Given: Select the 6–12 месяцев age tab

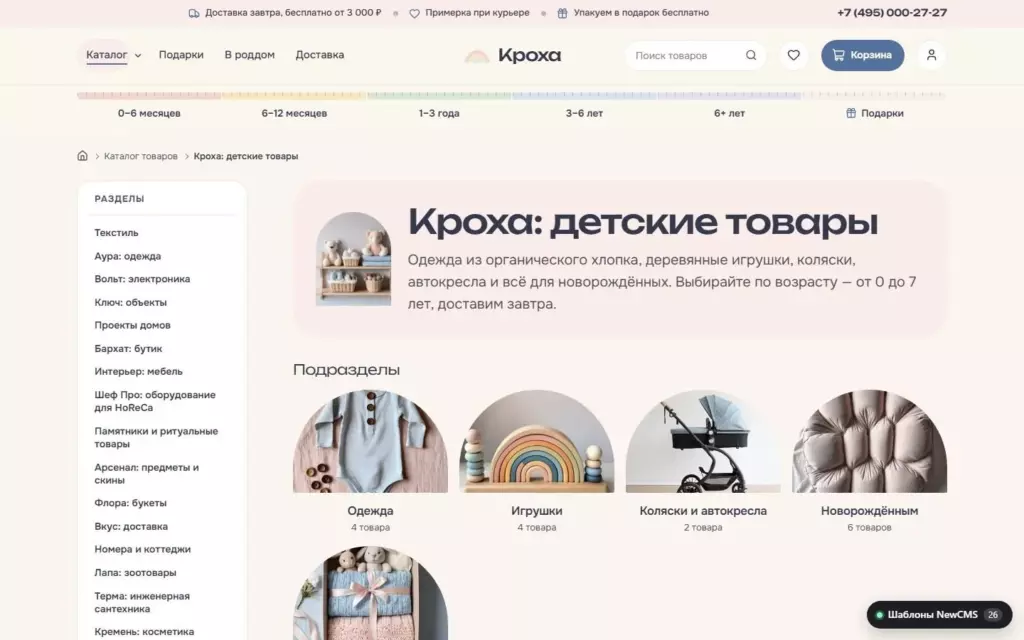Looking at the screenshot, I should (x=294, y=113).
